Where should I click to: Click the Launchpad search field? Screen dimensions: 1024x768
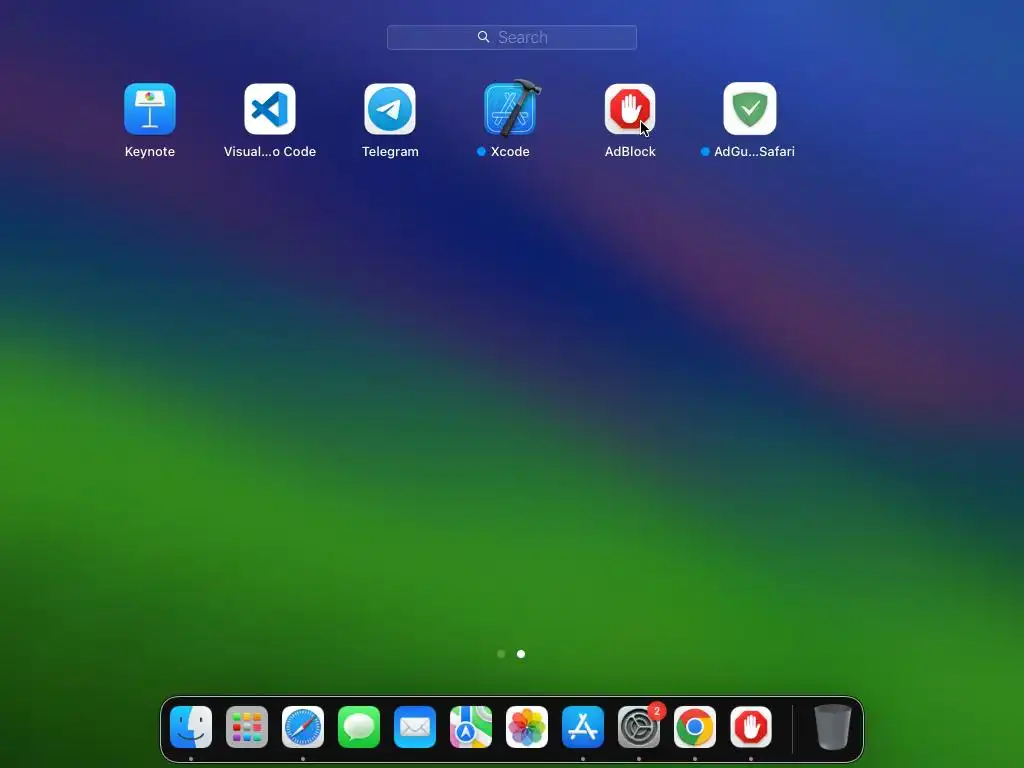pos(512,37)
